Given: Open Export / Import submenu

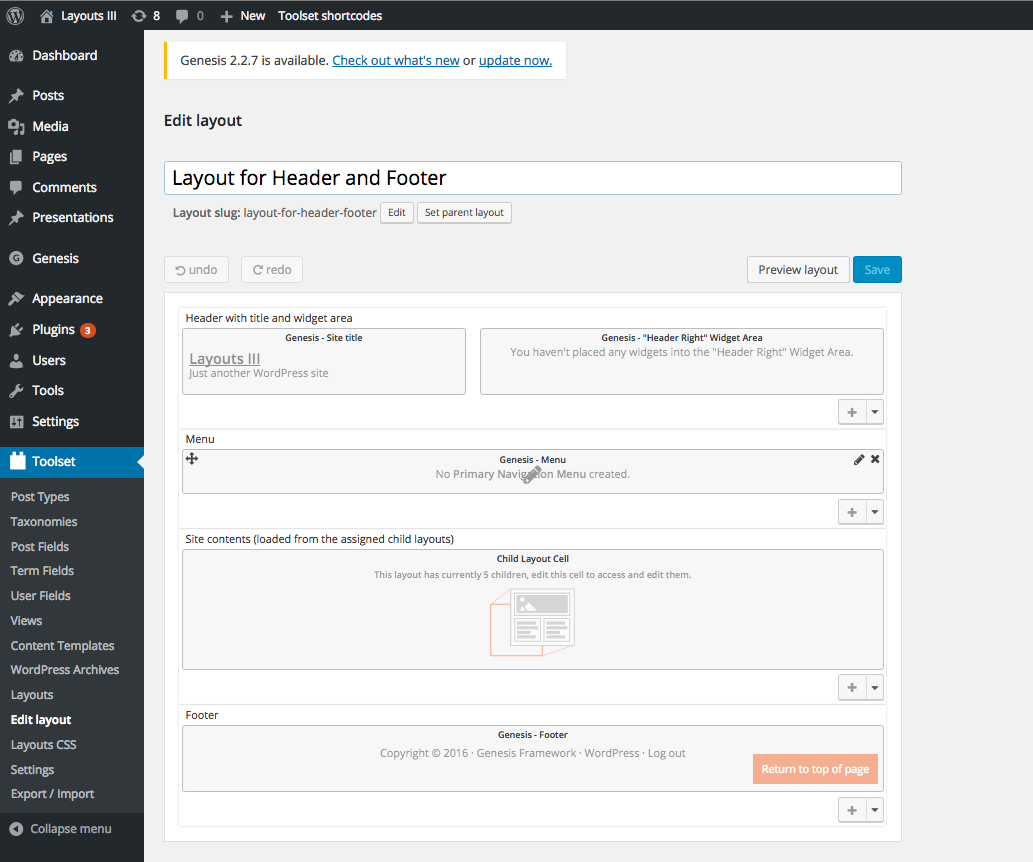Looking at the screenshot, I should pos(52,794).
